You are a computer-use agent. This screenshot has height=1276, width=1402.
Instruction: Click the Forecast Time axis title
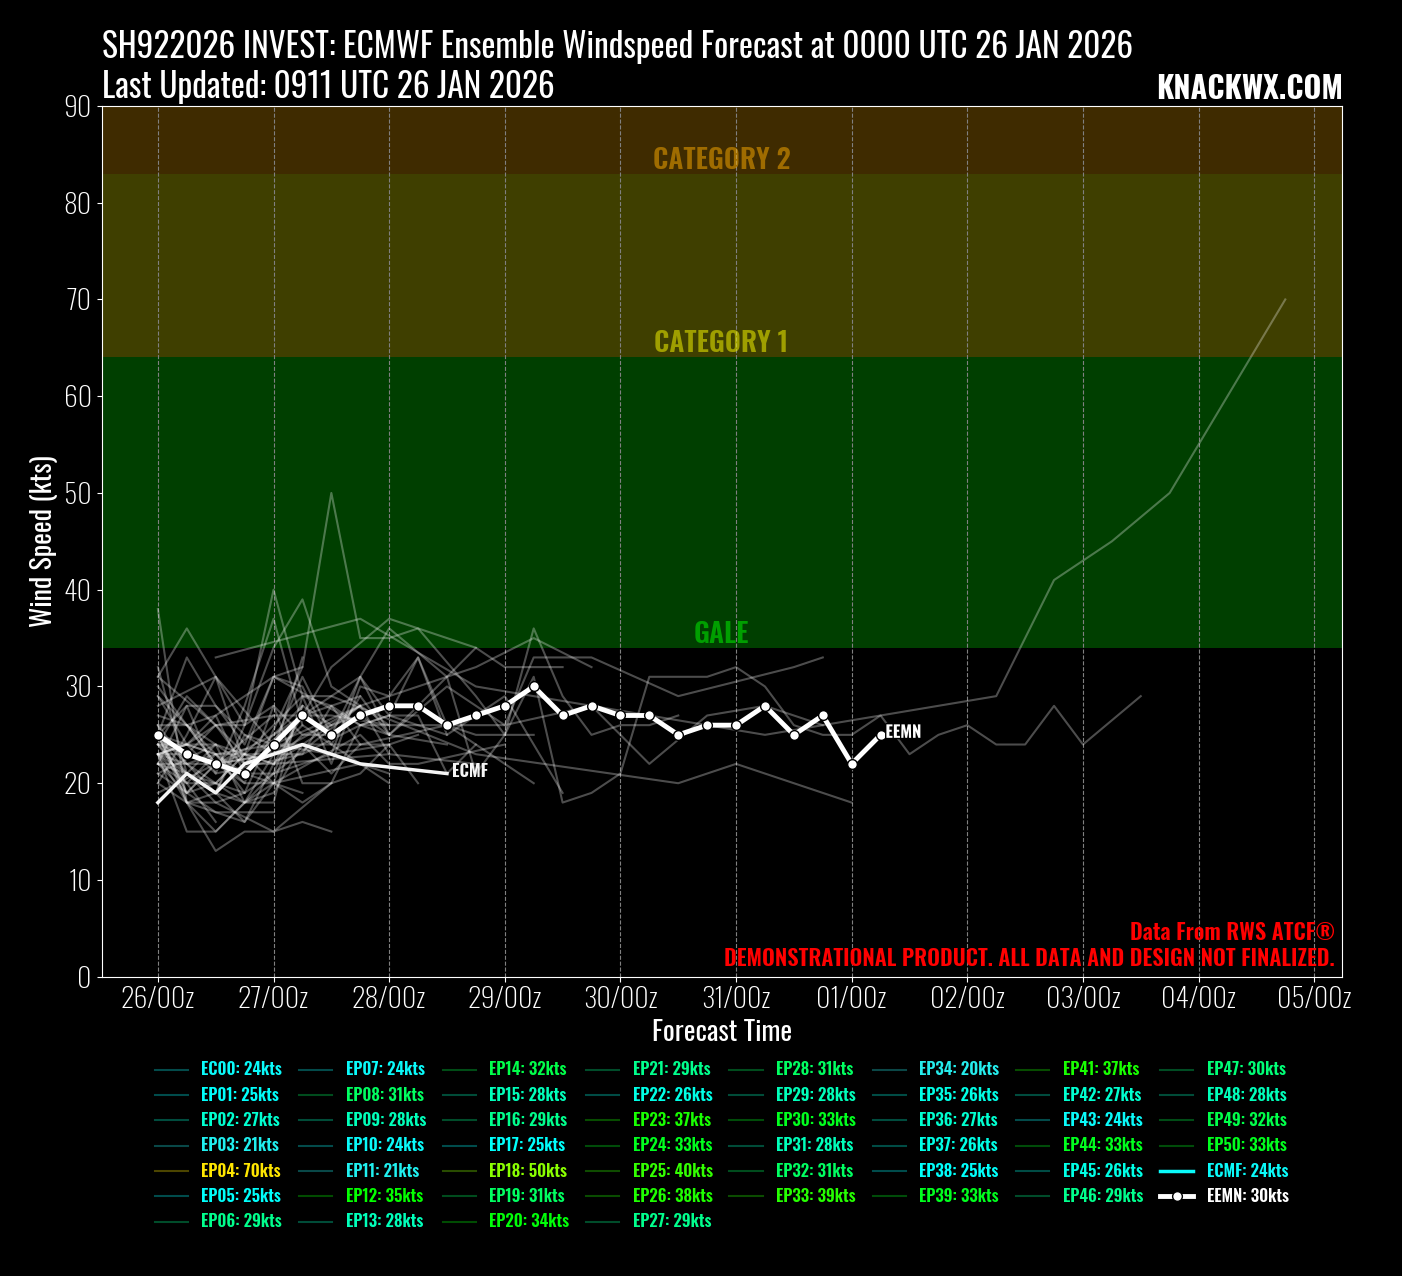pos(721,1031)
